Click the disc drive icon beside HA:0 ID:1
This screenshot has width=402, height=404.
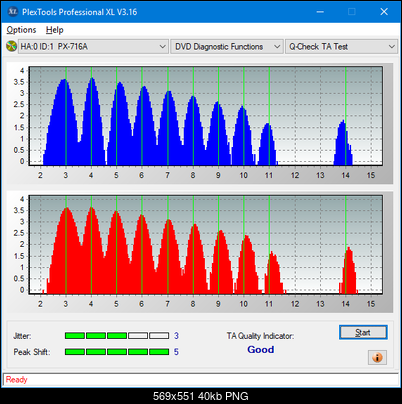point(11,46)
